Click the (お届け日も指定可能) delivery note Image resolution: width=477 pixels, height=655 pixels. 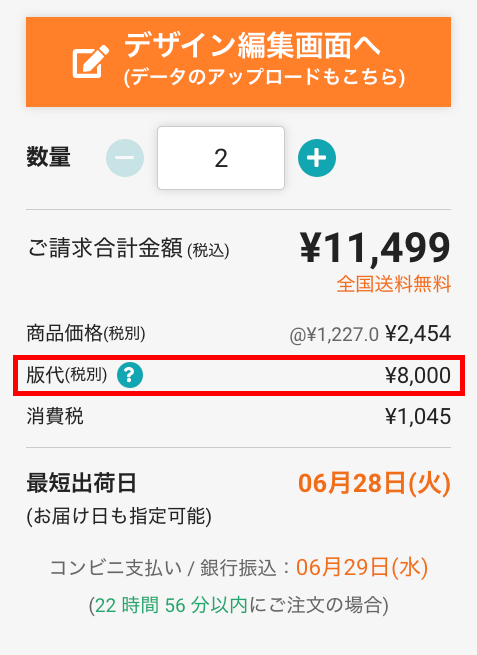pos(119,516)
